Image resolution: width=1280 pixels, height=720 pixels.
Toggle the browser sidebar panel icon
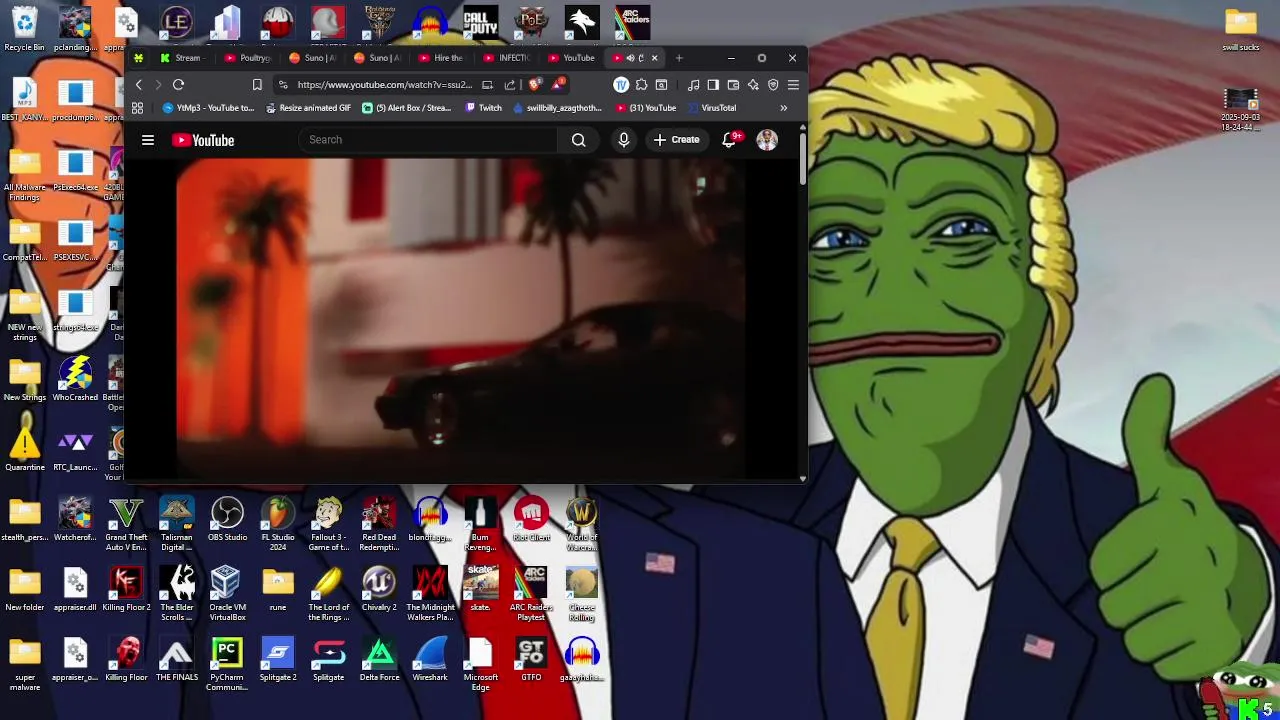click(x=713, y=85)
